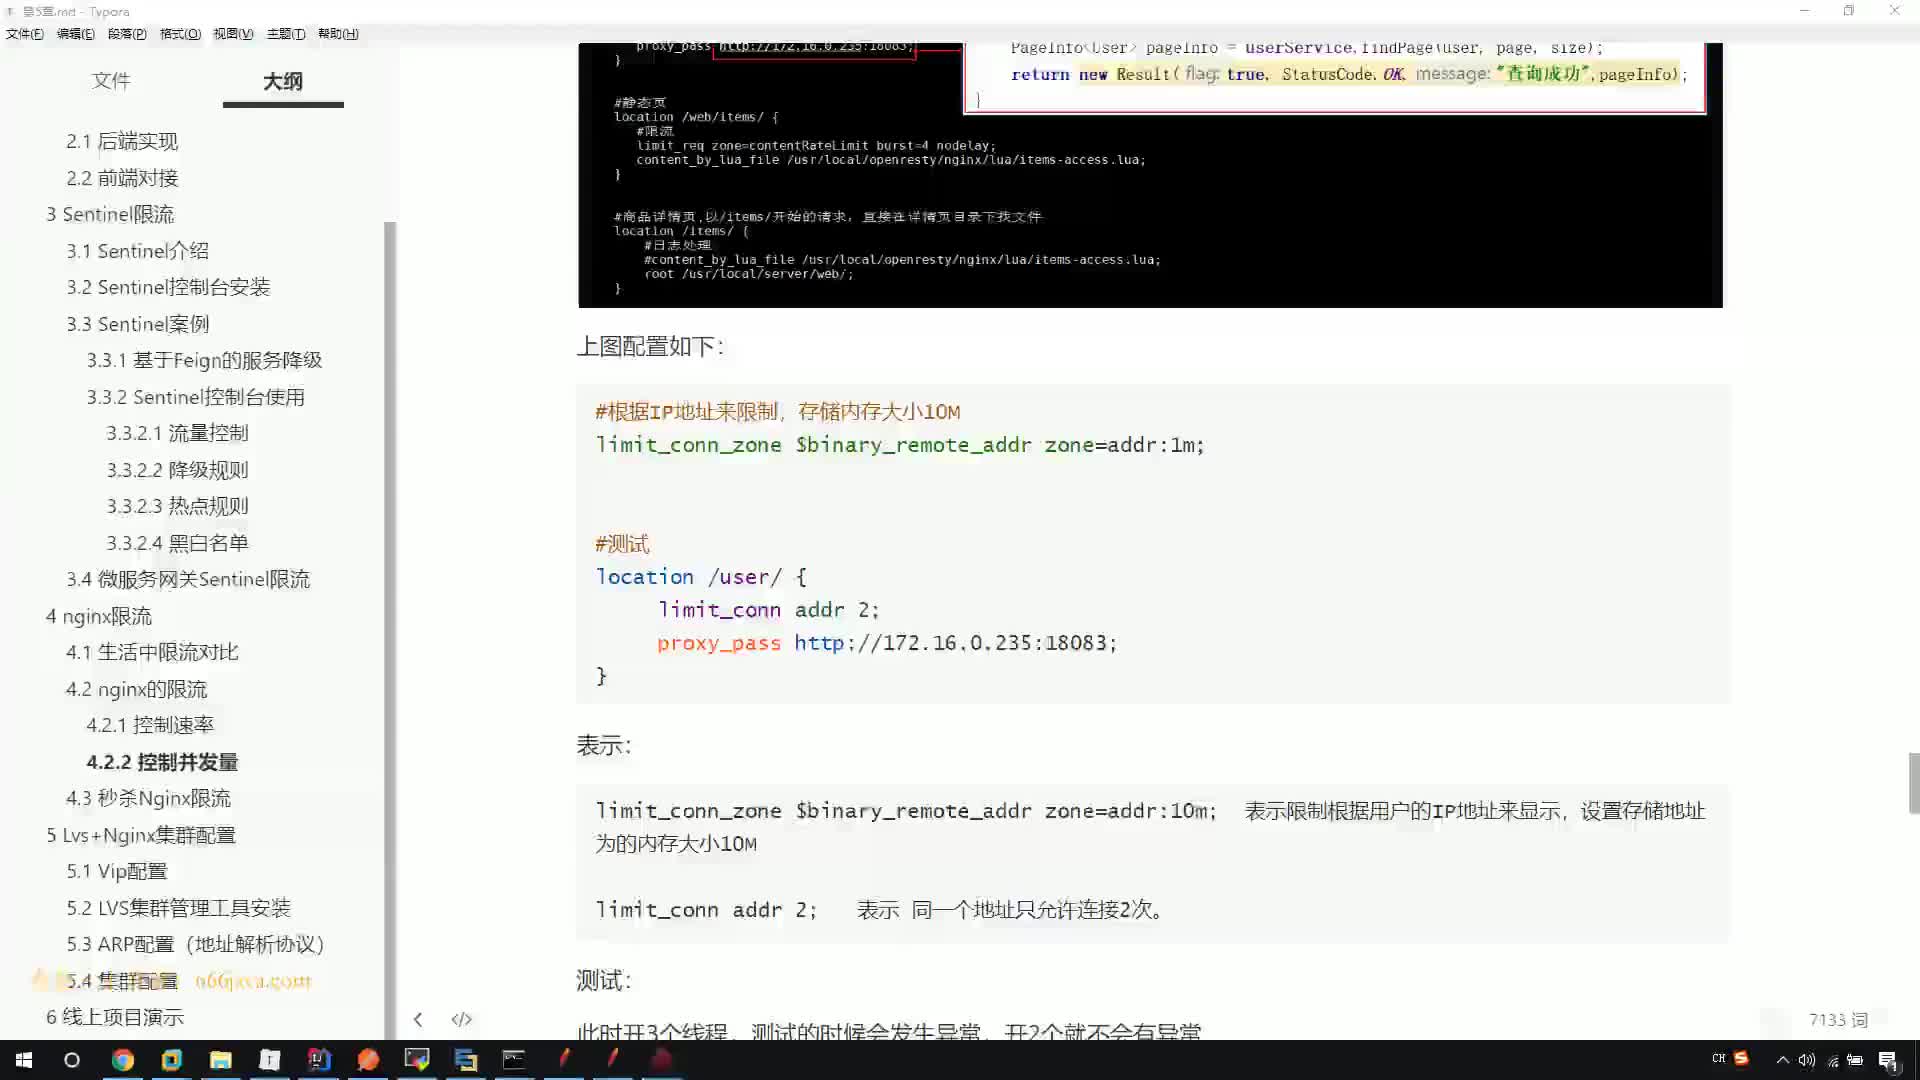Switch to the 大纲 outline tab

(x=283, y=81)
